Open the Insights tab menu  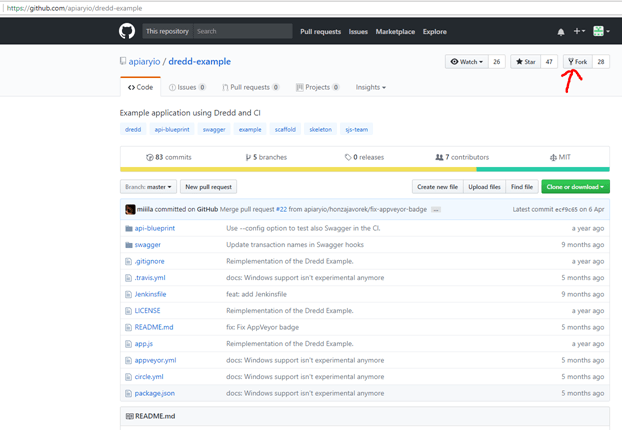coord(370,88)
